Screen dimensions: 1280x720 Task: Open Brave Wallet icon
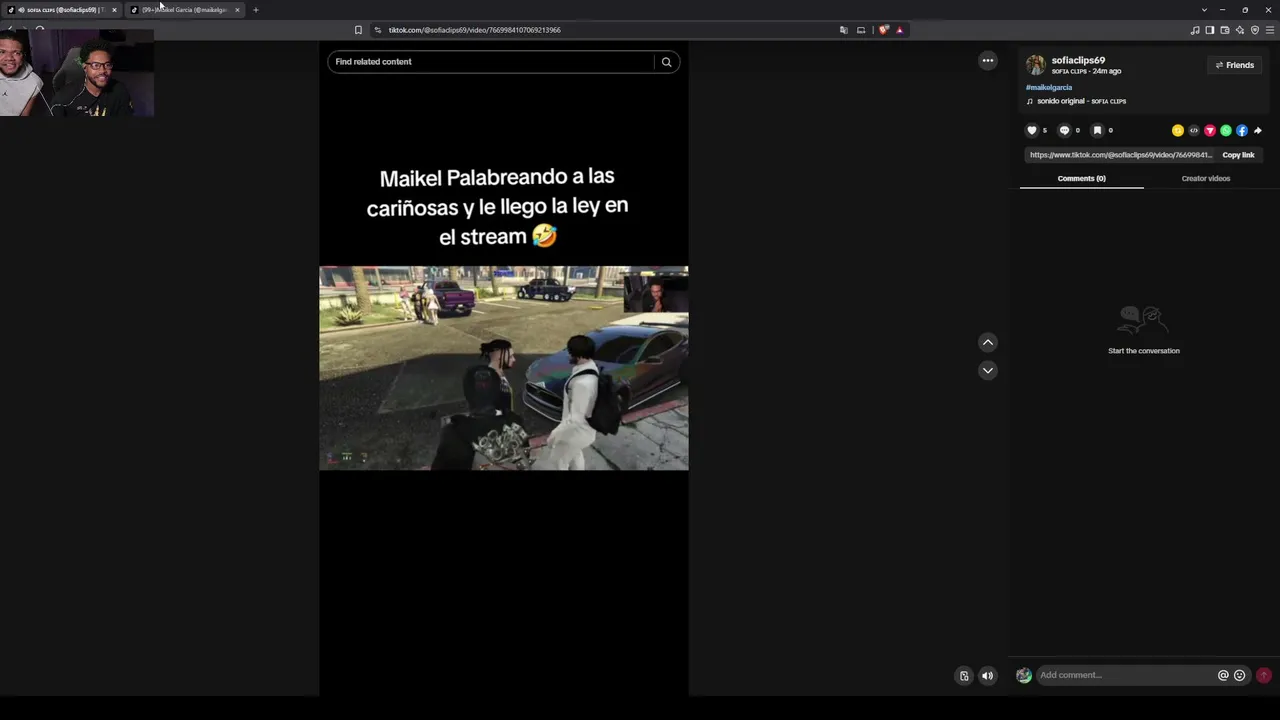(1225, 30)
